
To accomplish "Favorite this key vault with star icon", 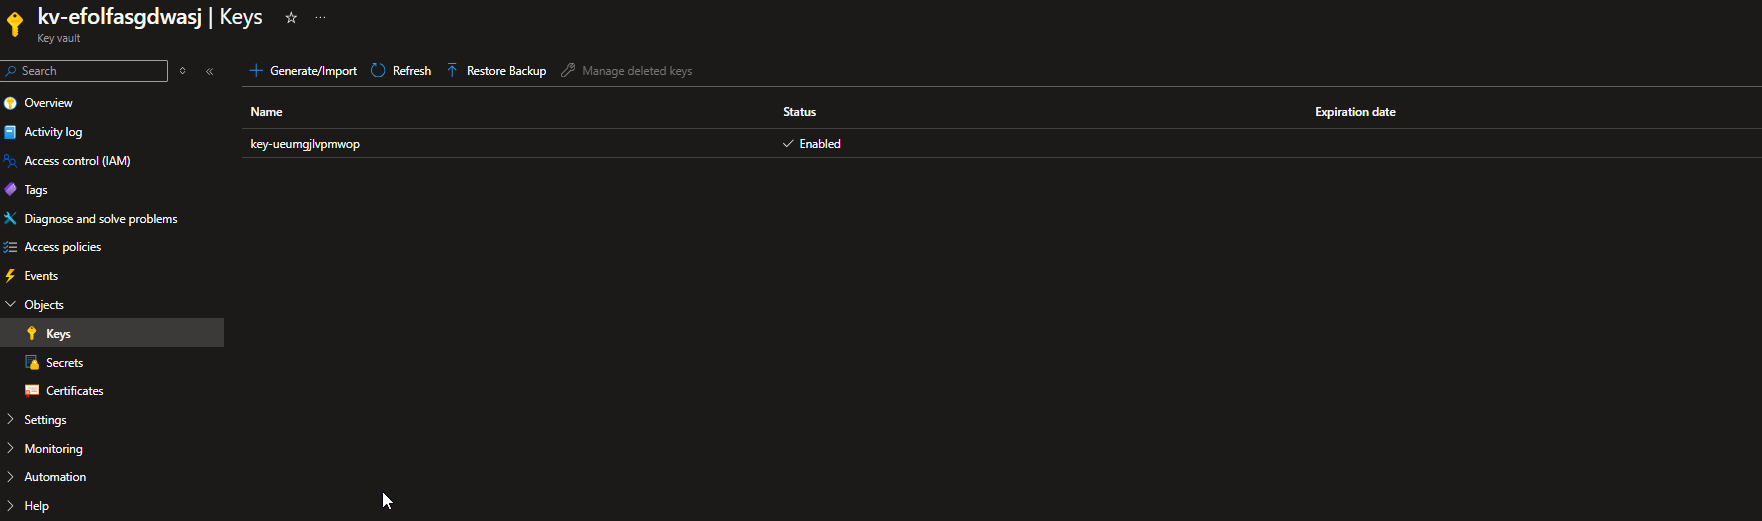I will (291, 18).
